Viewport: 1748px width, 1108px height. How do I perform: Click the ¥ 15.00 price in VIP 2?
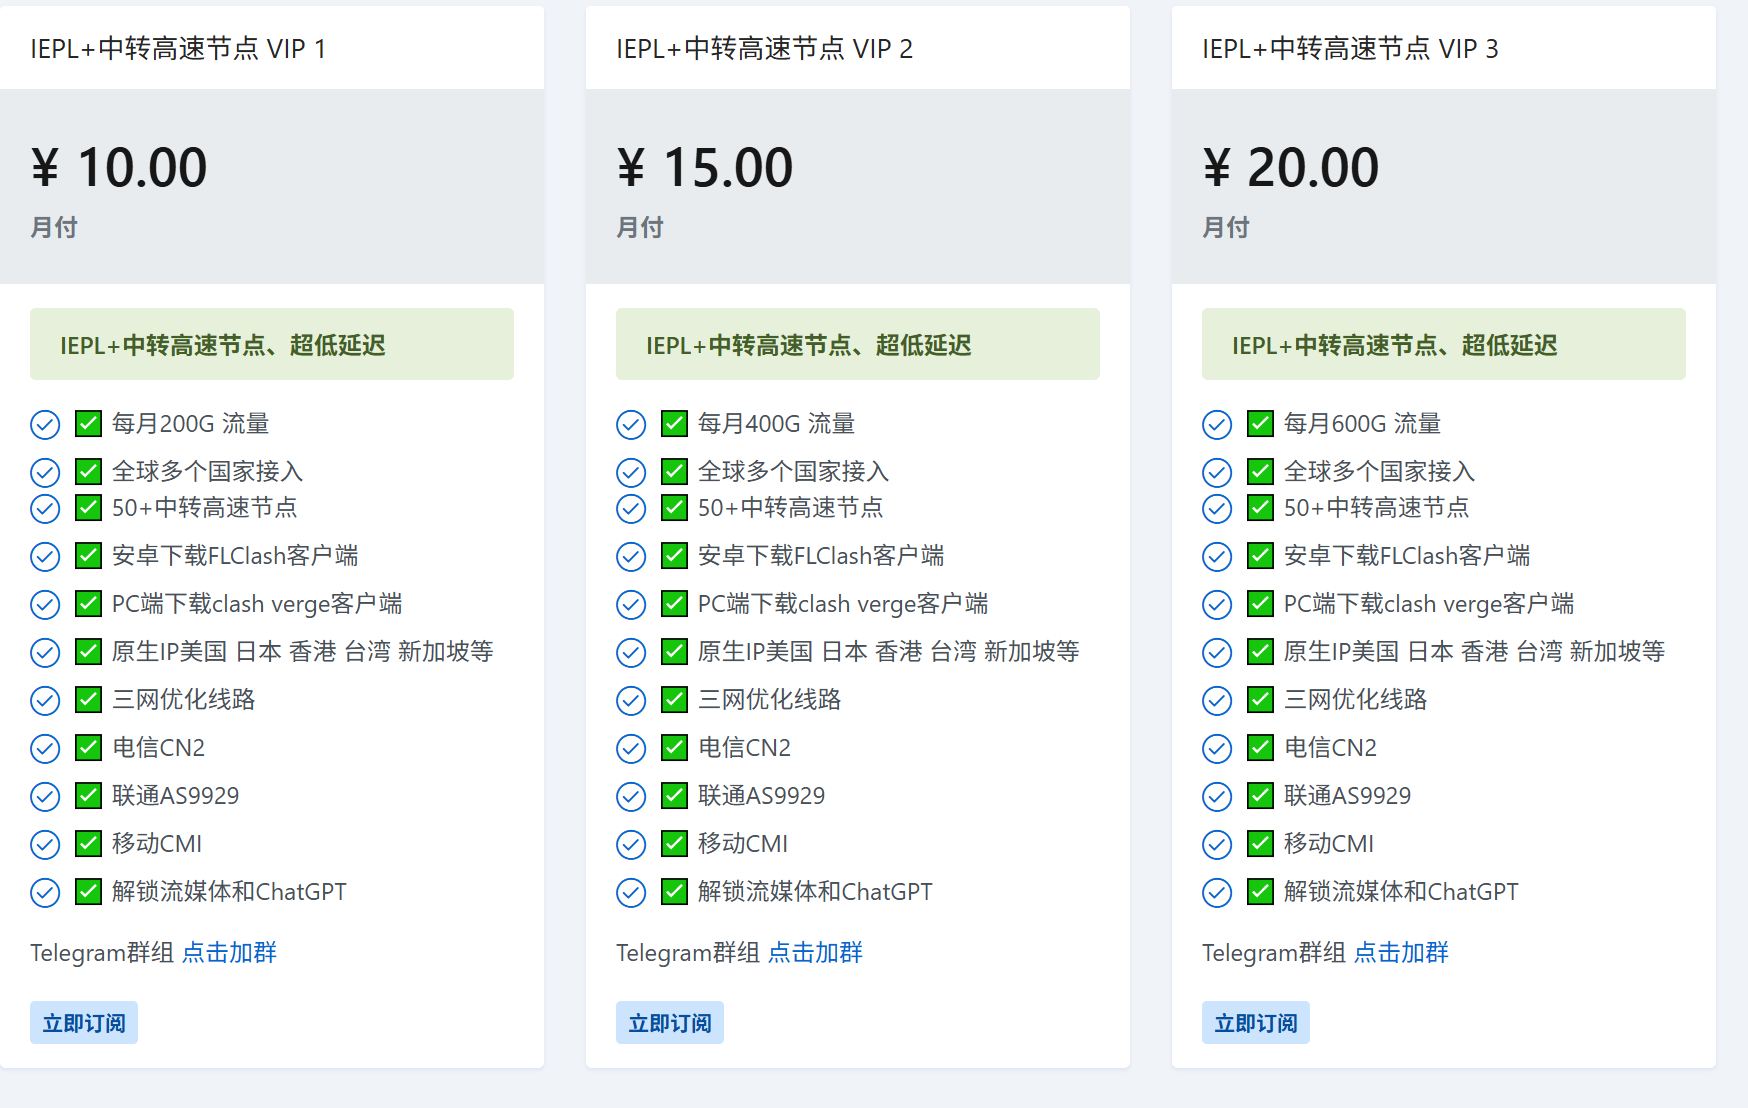point(705,167)
